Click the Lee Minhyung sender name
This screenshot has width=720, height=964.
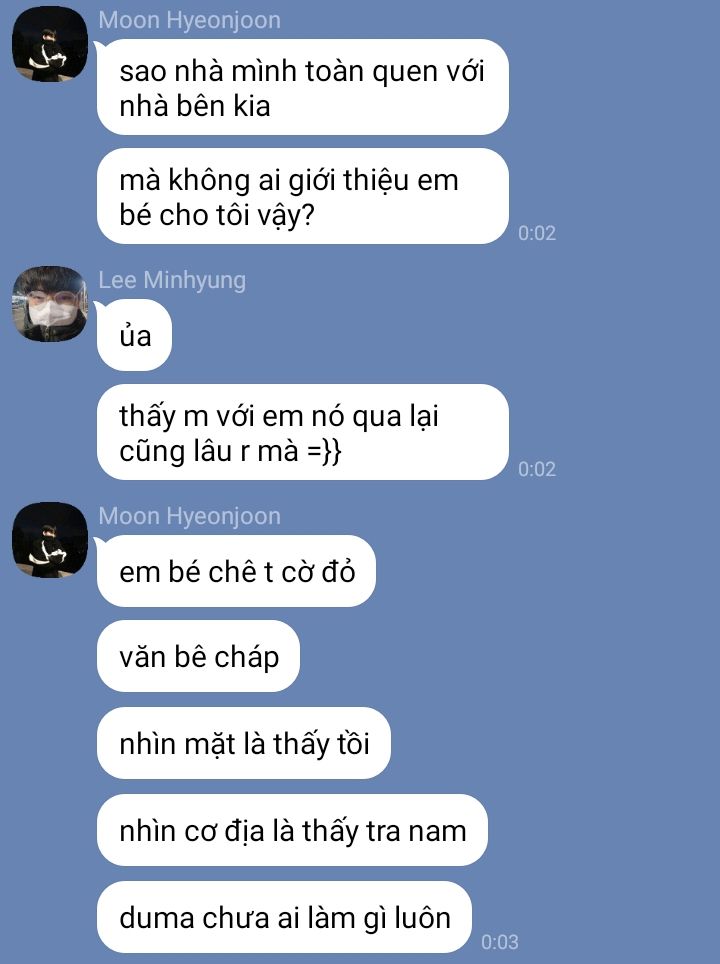[x=172, y=280]
